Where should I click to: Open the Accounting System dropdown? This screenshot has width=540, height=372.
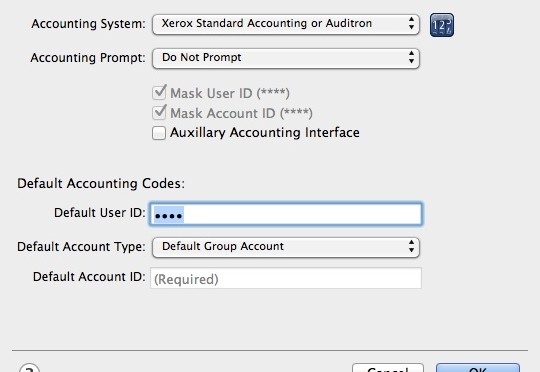click(286, 24)
